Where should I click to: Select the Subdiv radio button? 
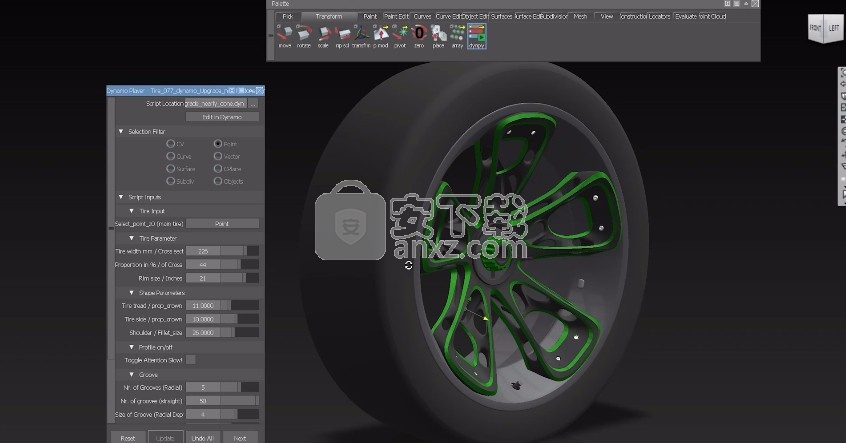170,181
